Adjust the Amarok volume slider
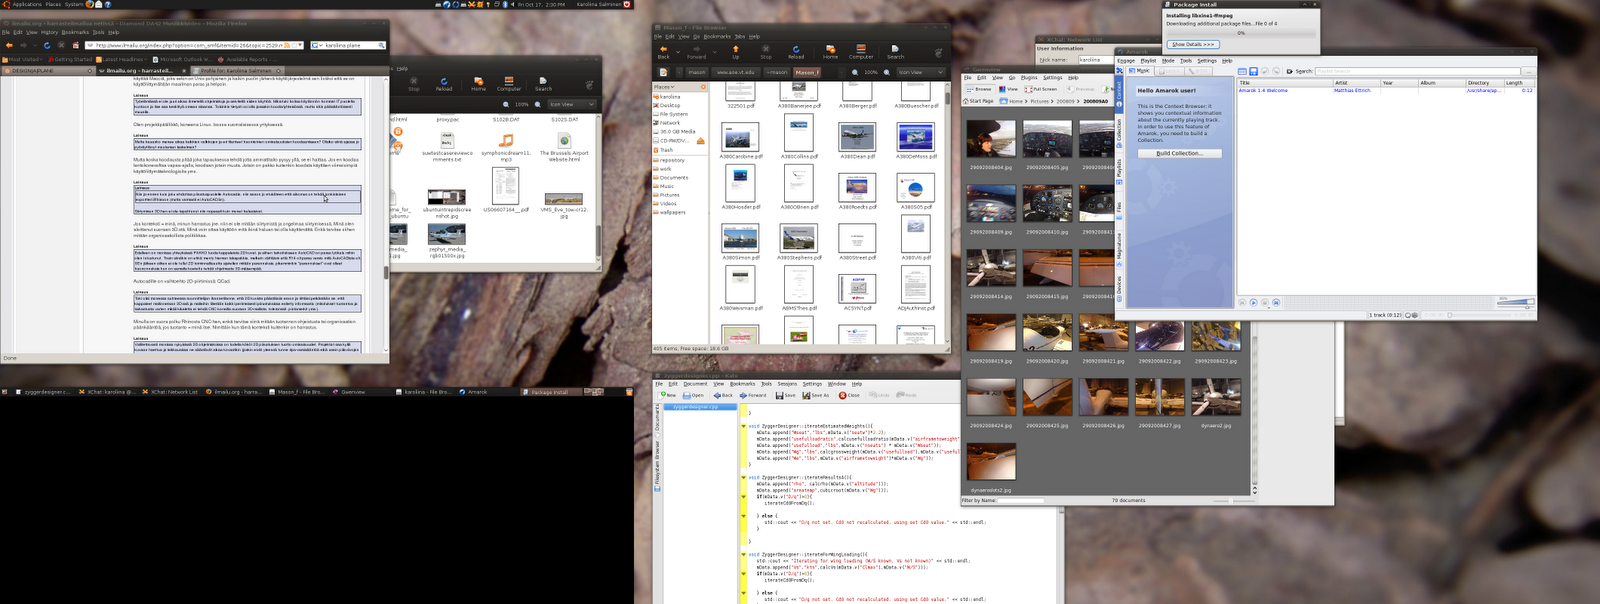Viewport: 1600px width, 604px height. (x=1515, y=301)
